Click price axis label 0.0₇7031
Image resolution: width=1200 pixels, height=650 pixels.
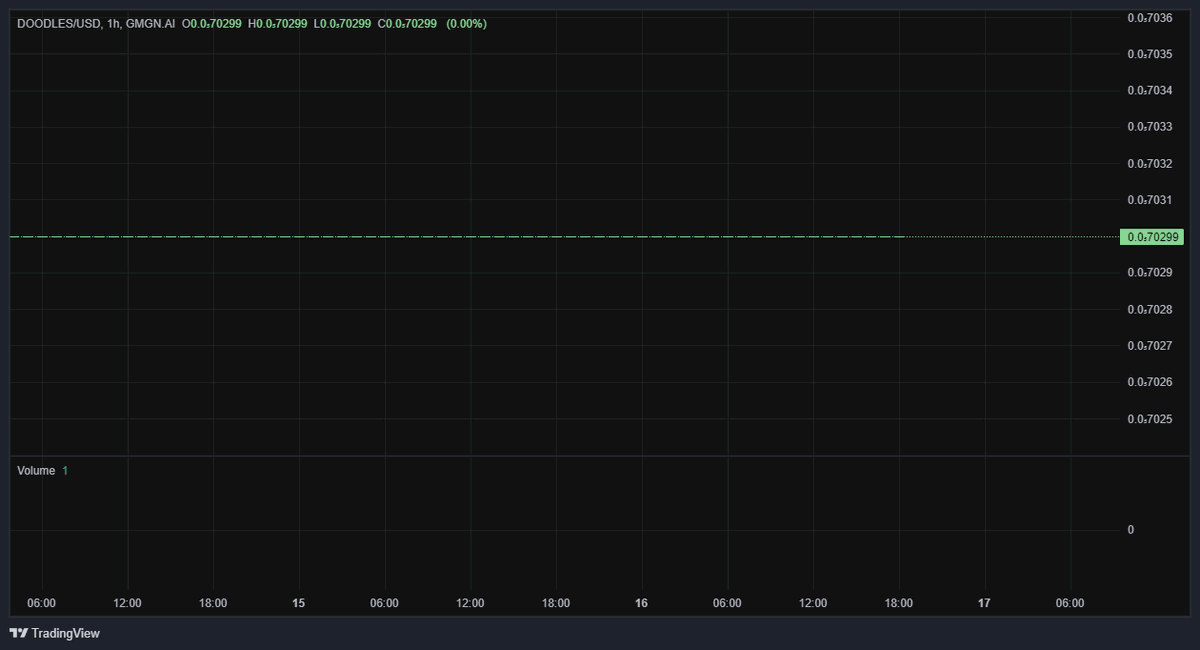click(x=1150, y=200)
